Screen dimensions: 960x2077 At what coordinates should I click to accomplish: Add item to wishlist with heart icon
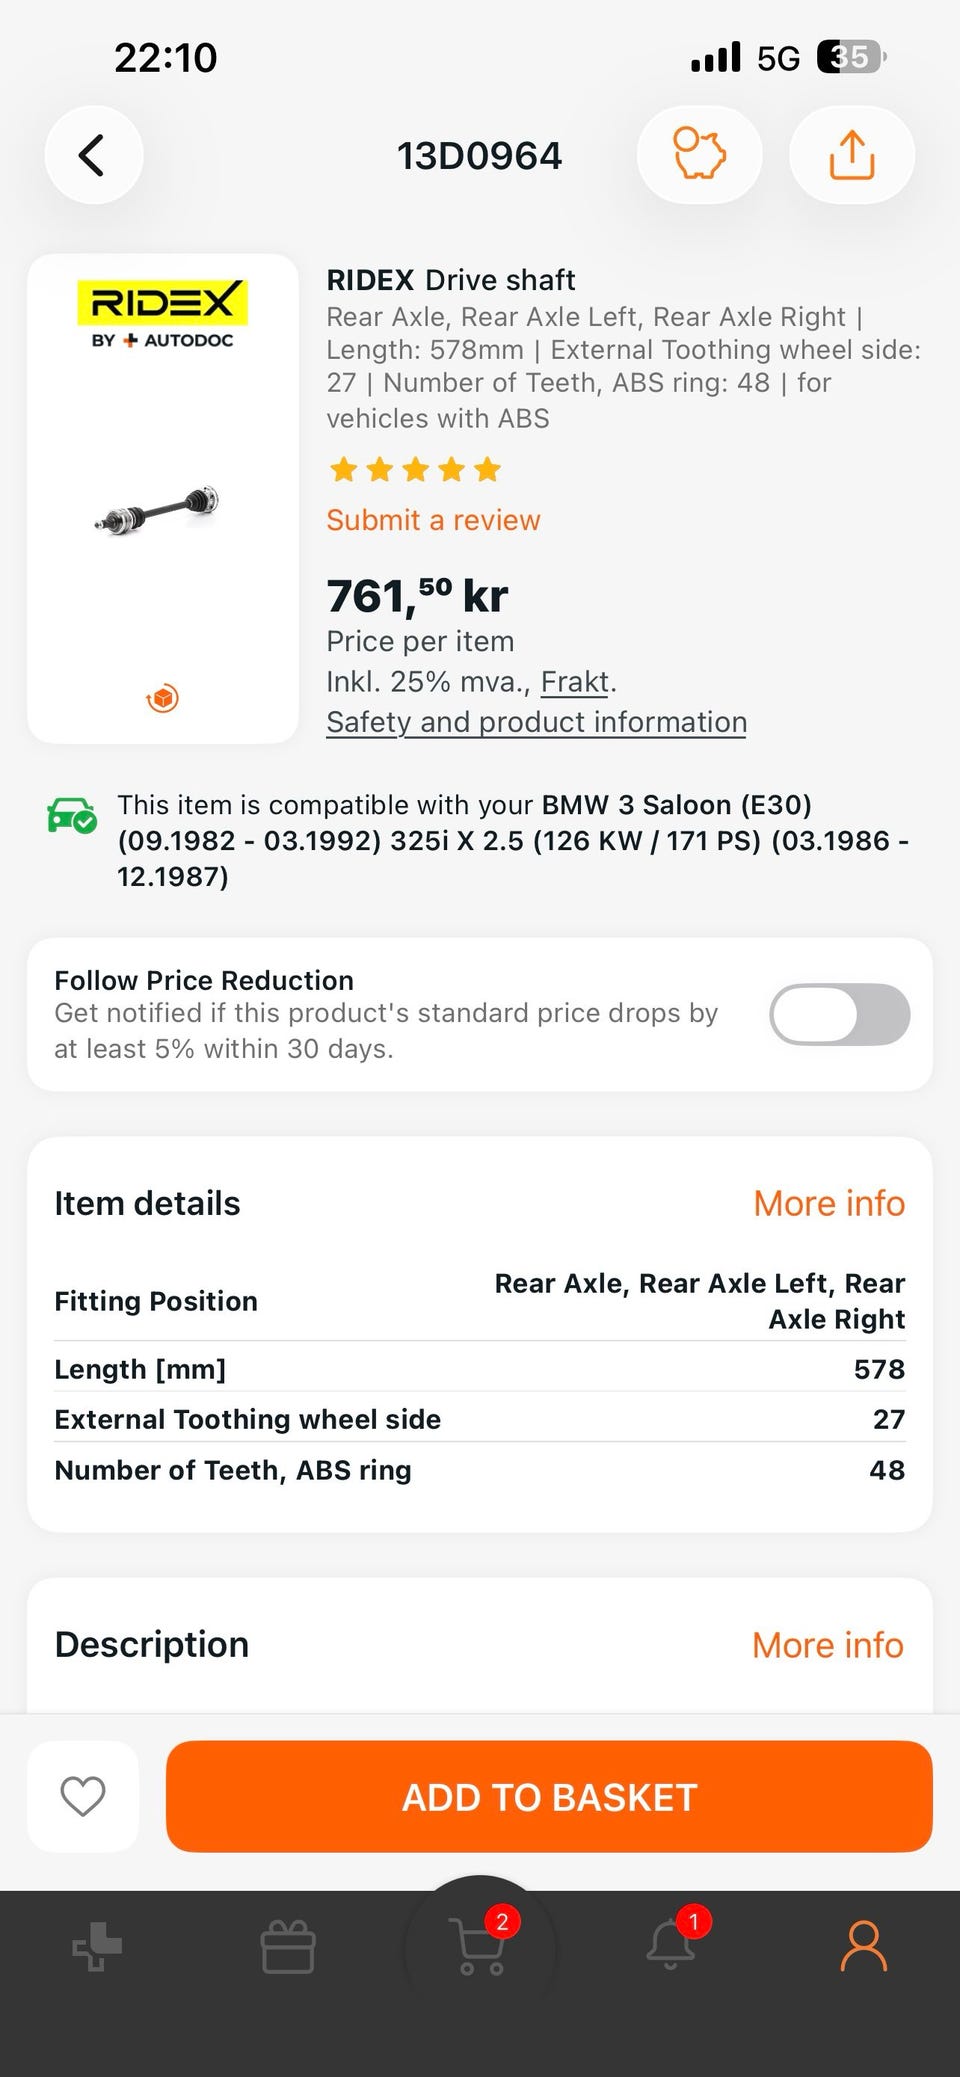coord(83,1796)
